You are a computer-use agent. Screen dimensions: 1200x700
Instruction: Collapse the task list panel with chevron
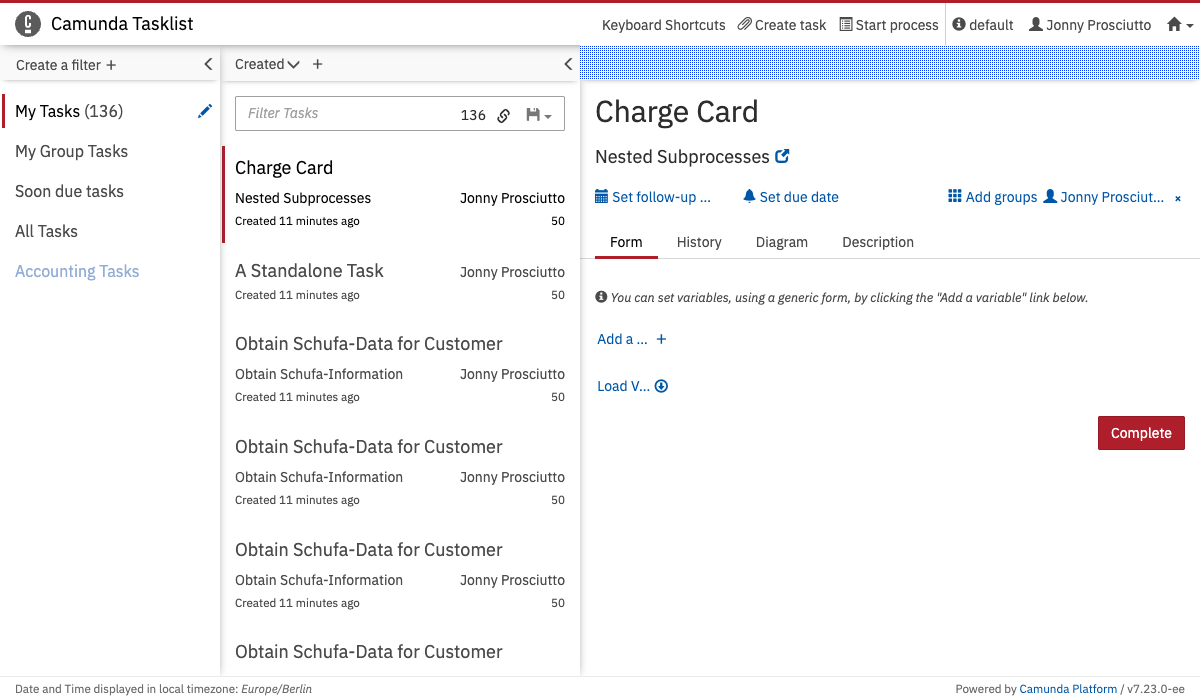click(x=568, y=64)
